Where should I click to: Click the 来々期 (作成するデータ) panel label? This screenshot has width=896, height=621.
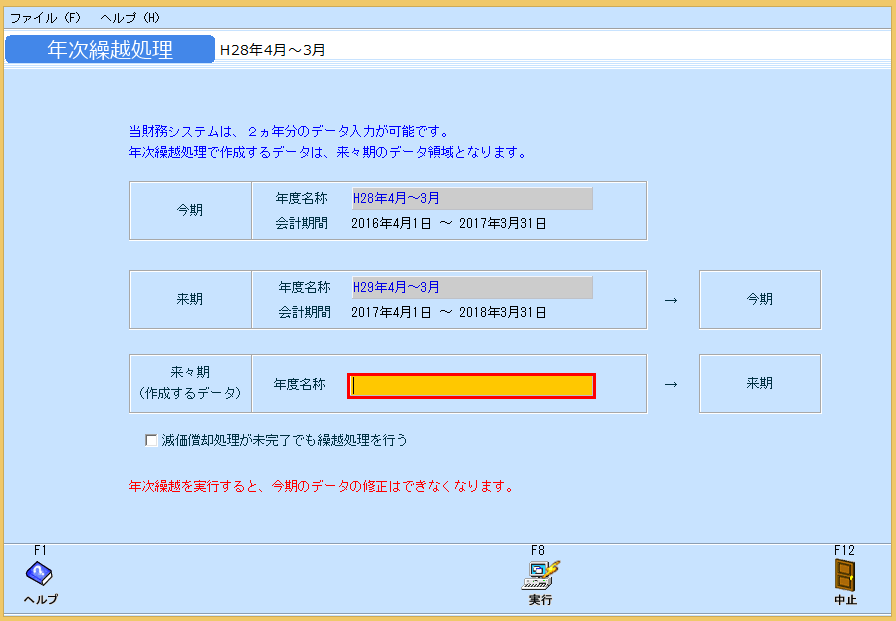[x=190, y=383]
